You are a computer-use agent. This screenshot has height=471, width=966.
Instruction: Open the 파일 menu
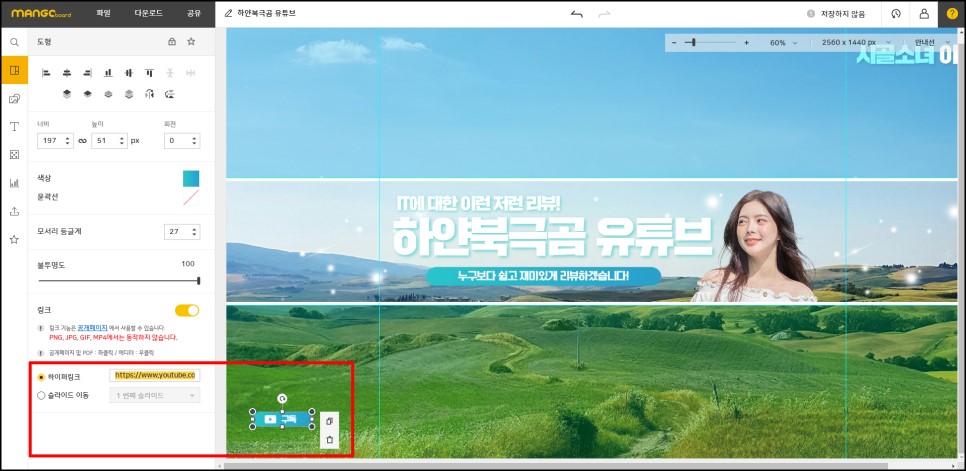104,13
